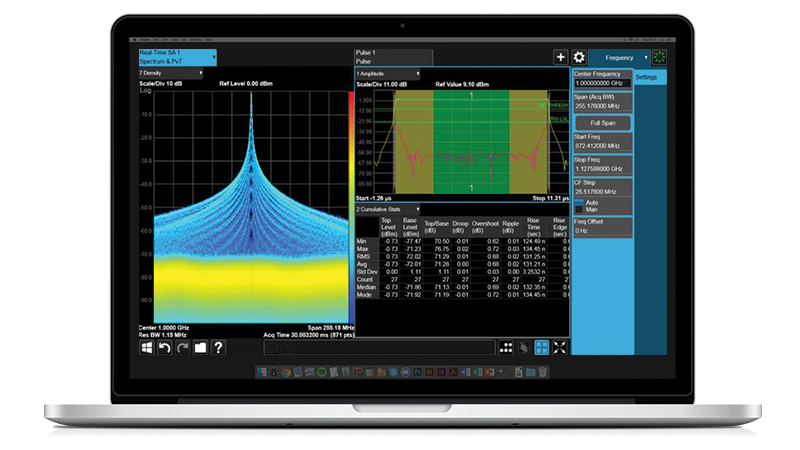800x450 pixels.
Task: Select the four-pane grid view icon
Action: 541,348
